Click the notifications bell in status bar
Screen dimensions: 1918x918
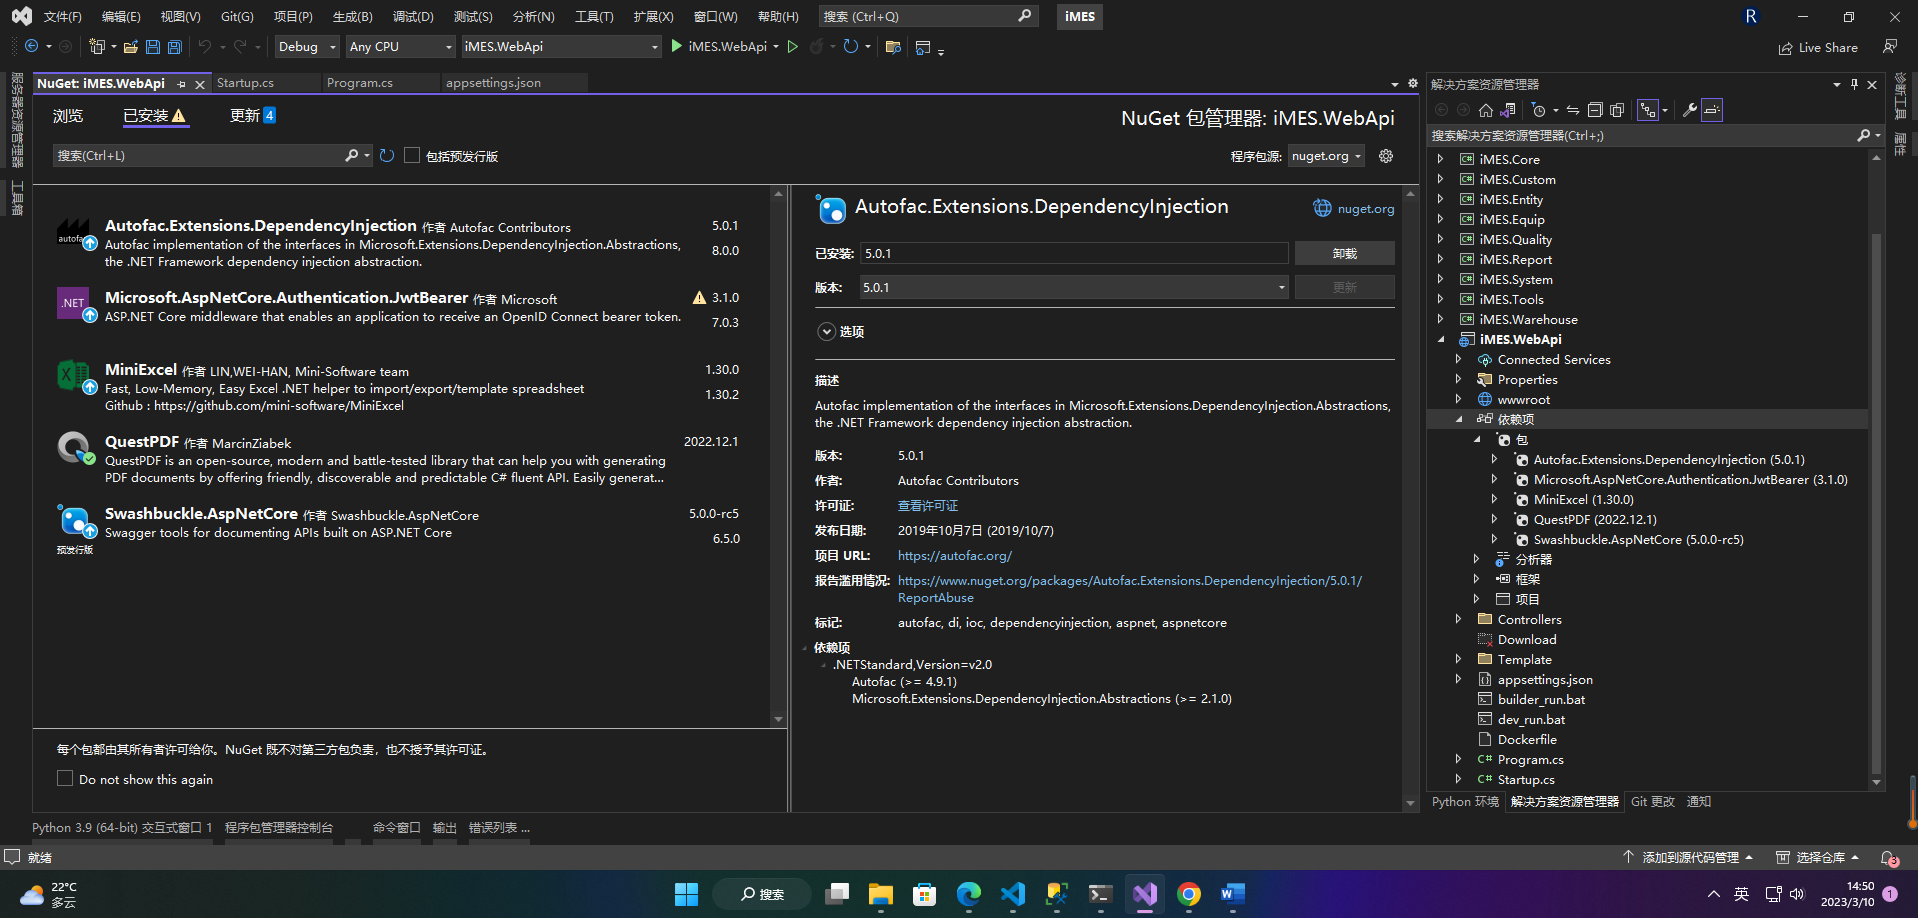(1889, 858)
